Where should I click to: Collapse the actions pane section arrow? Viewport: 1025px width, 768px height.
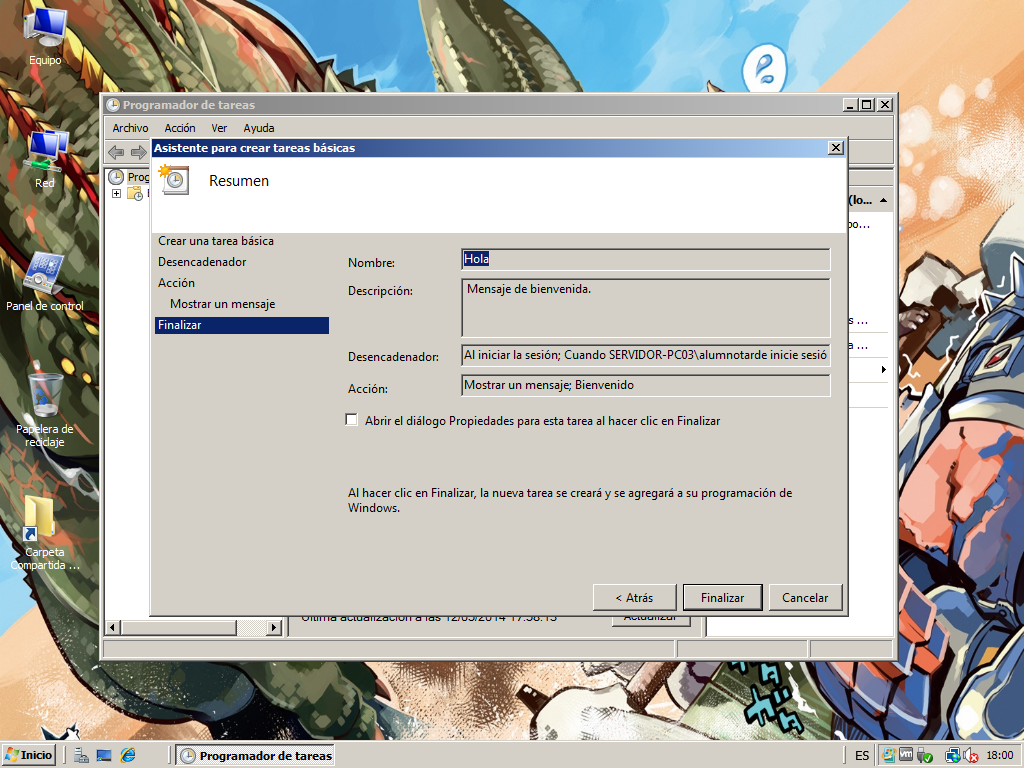pos(884,200)
